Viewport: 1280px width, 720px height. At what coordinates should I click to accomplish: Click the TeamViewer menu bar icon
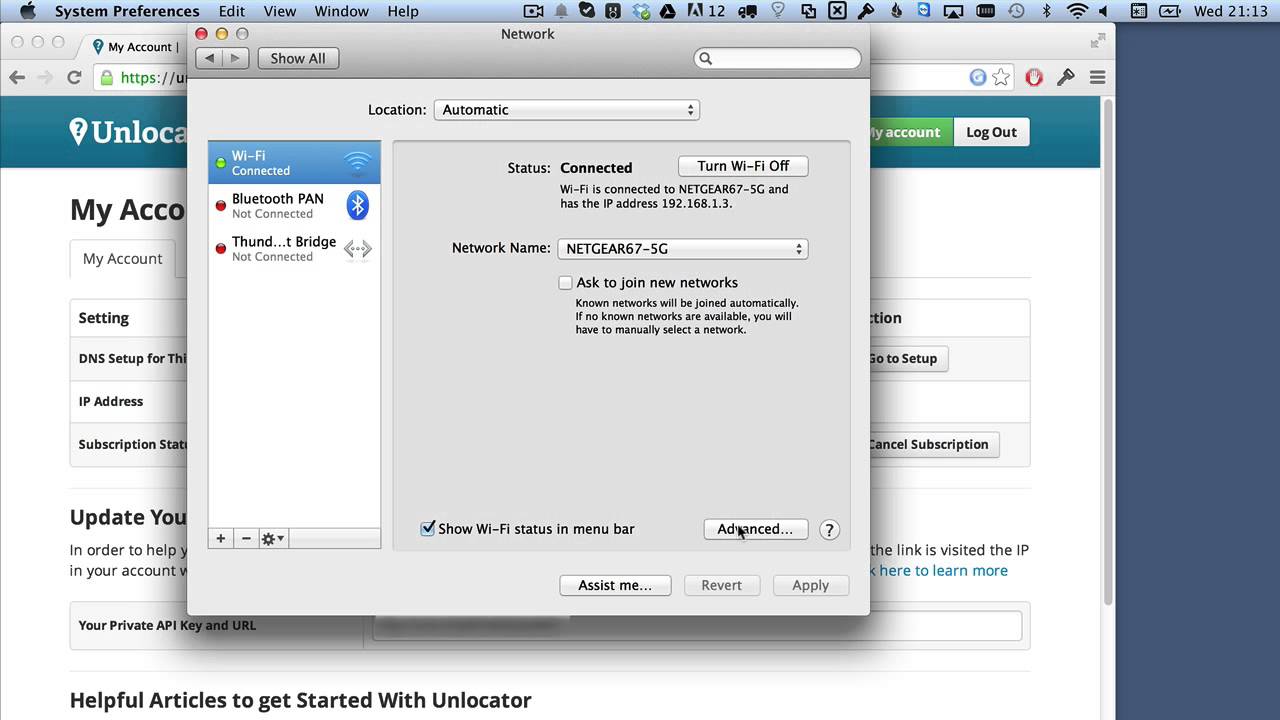[x=925, y=11]
